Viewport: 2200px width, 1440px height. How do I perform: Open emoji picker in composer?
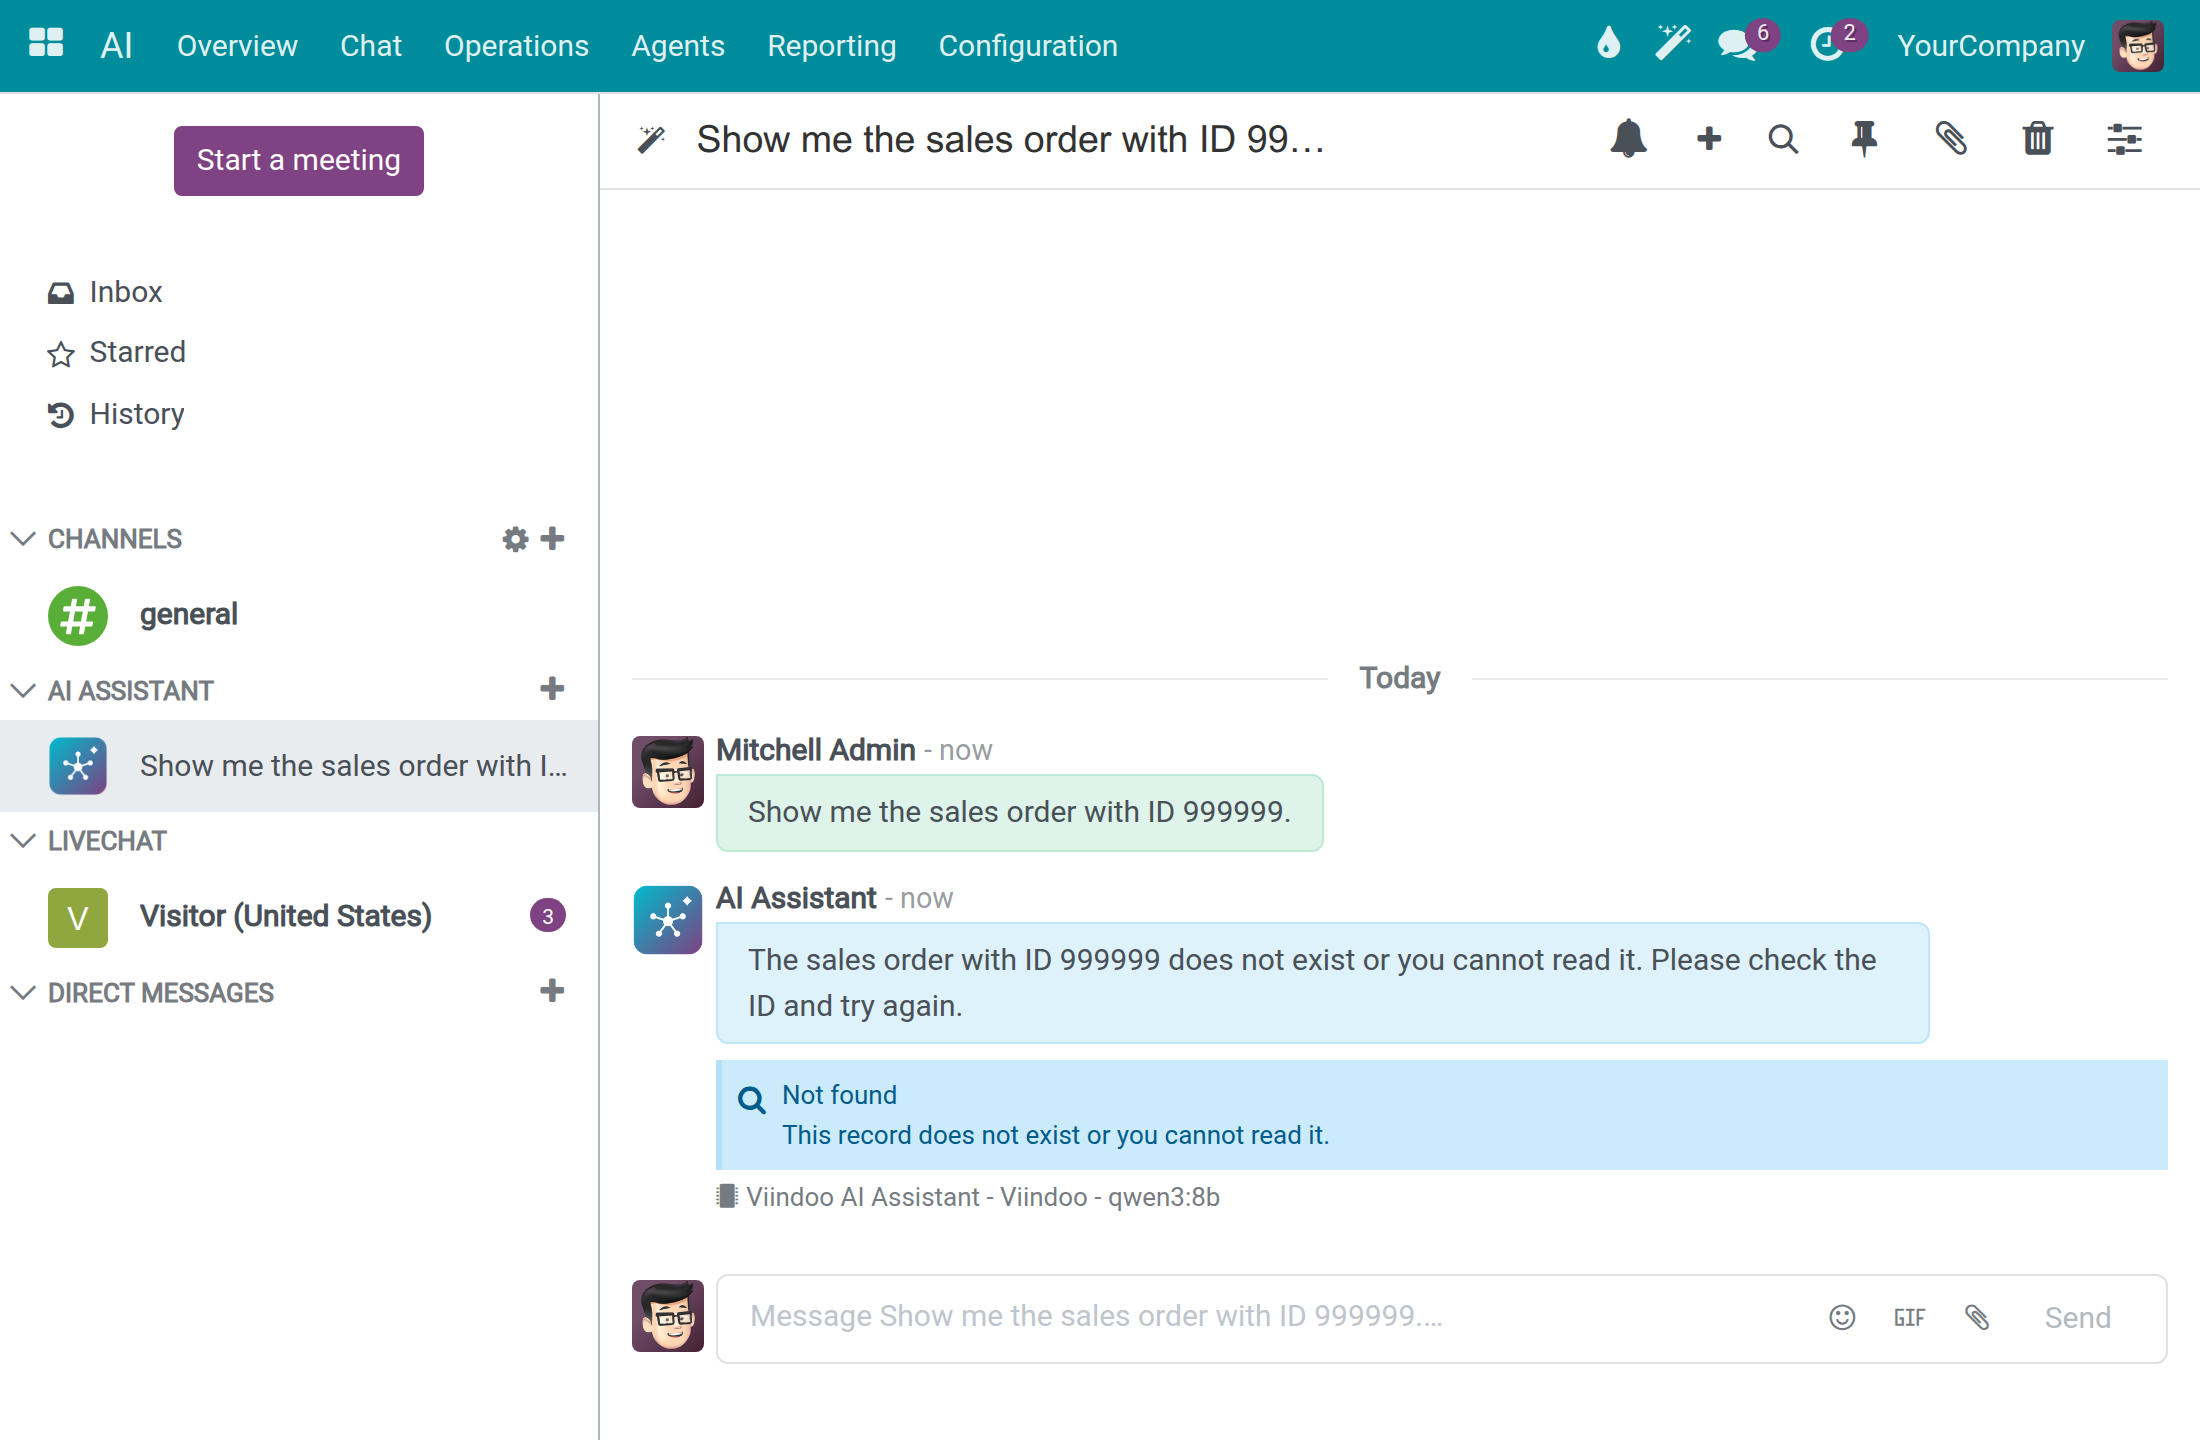pos(1842,1318)
